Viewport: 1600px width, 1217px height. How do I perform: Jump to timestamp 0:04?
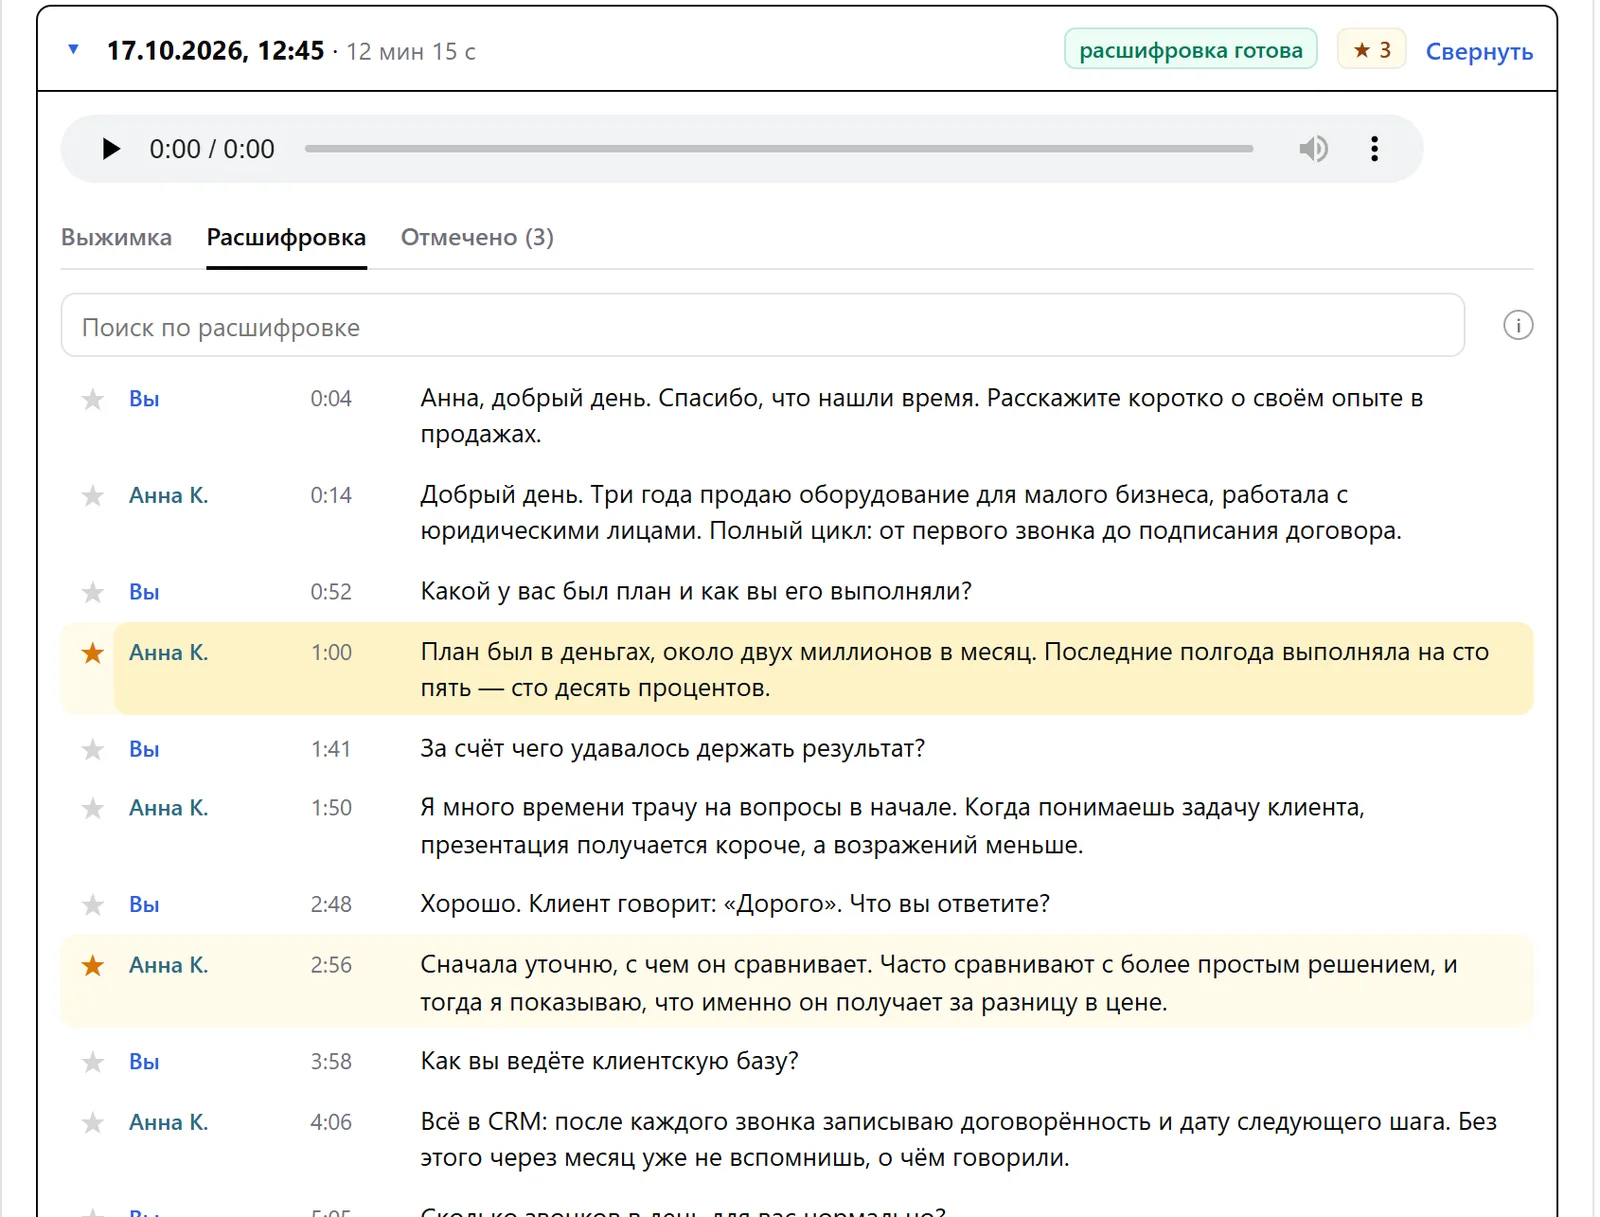(331, 399)
